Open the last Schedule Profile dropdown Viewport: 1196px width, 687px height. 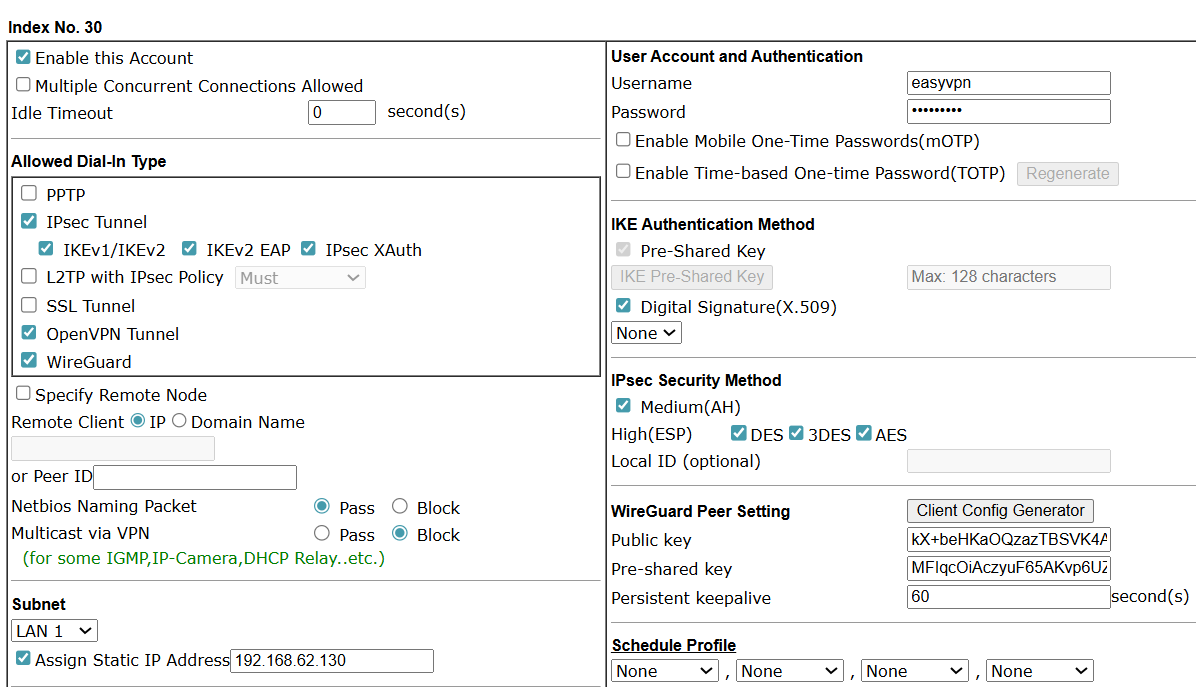coord(1039,671)
